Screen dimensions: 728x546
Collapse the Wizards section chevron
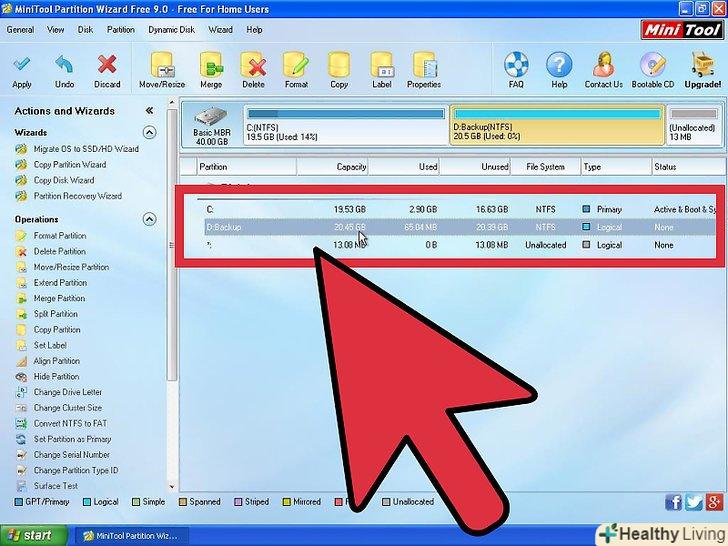pyautogui.click(x=149, y=133)
